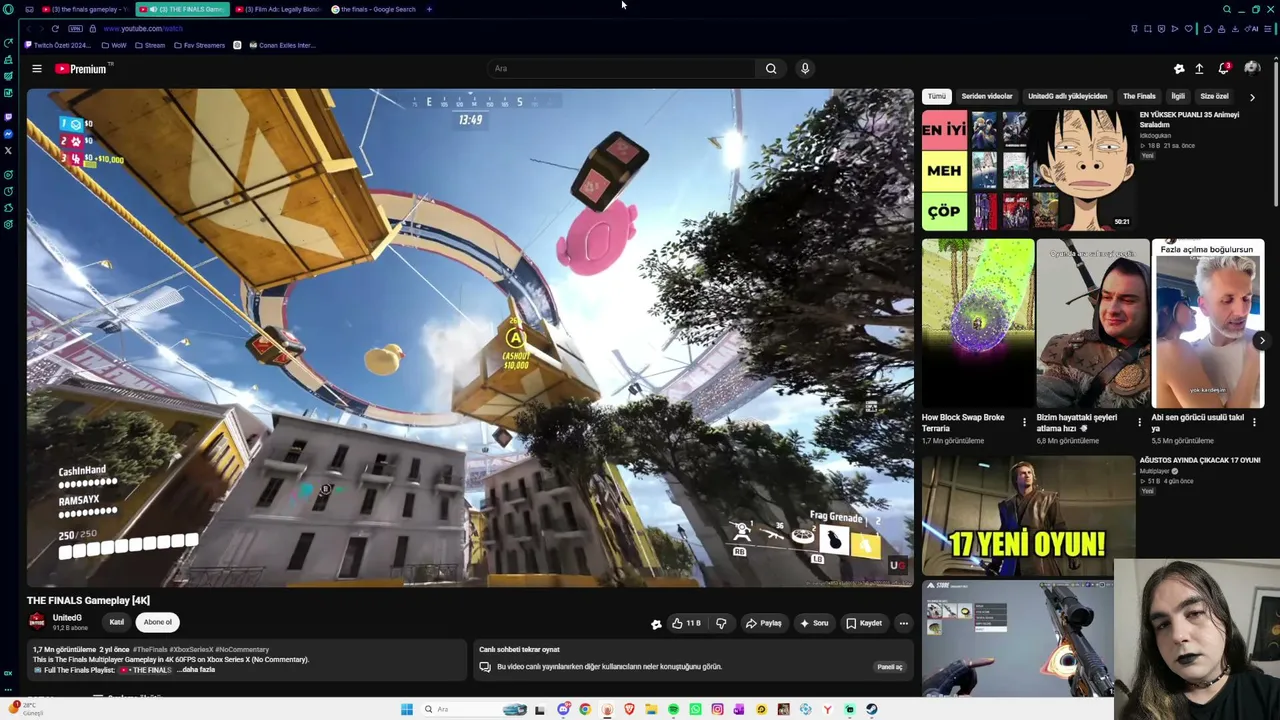
Task: Open the browser heart bookmarks icon
Action: tap(1189, 29)
